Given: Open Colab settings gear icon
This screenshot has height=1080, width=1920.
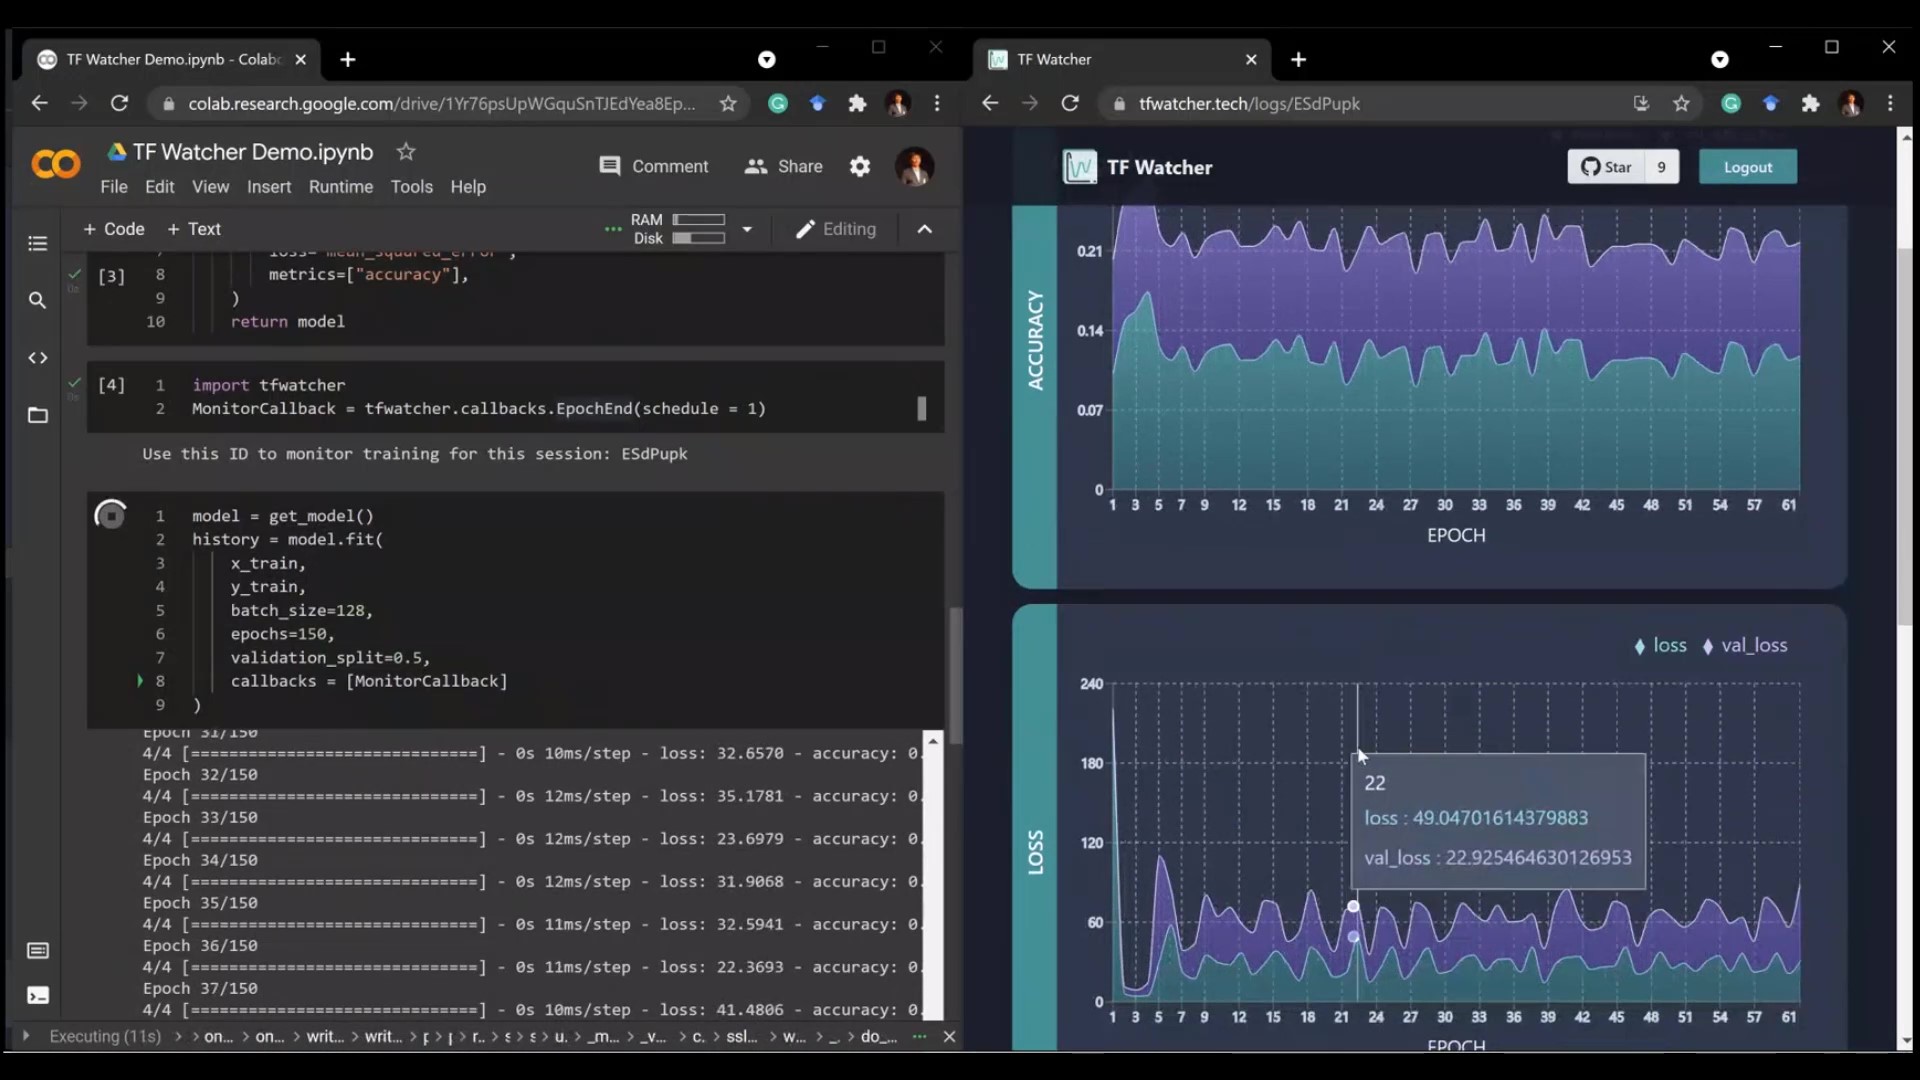Looking at the screenshot, I should click(860, 167).
